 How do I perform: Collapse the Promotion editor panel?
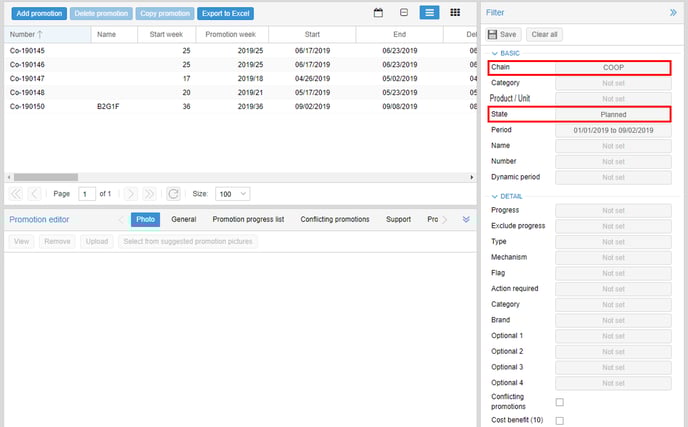point(466,219)
